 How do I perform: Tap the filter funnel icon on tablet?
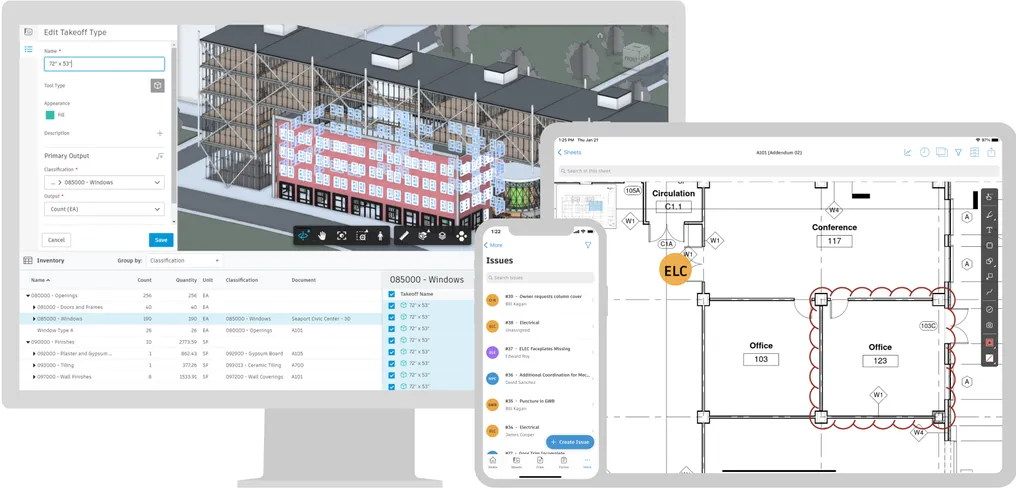point(958,152)
